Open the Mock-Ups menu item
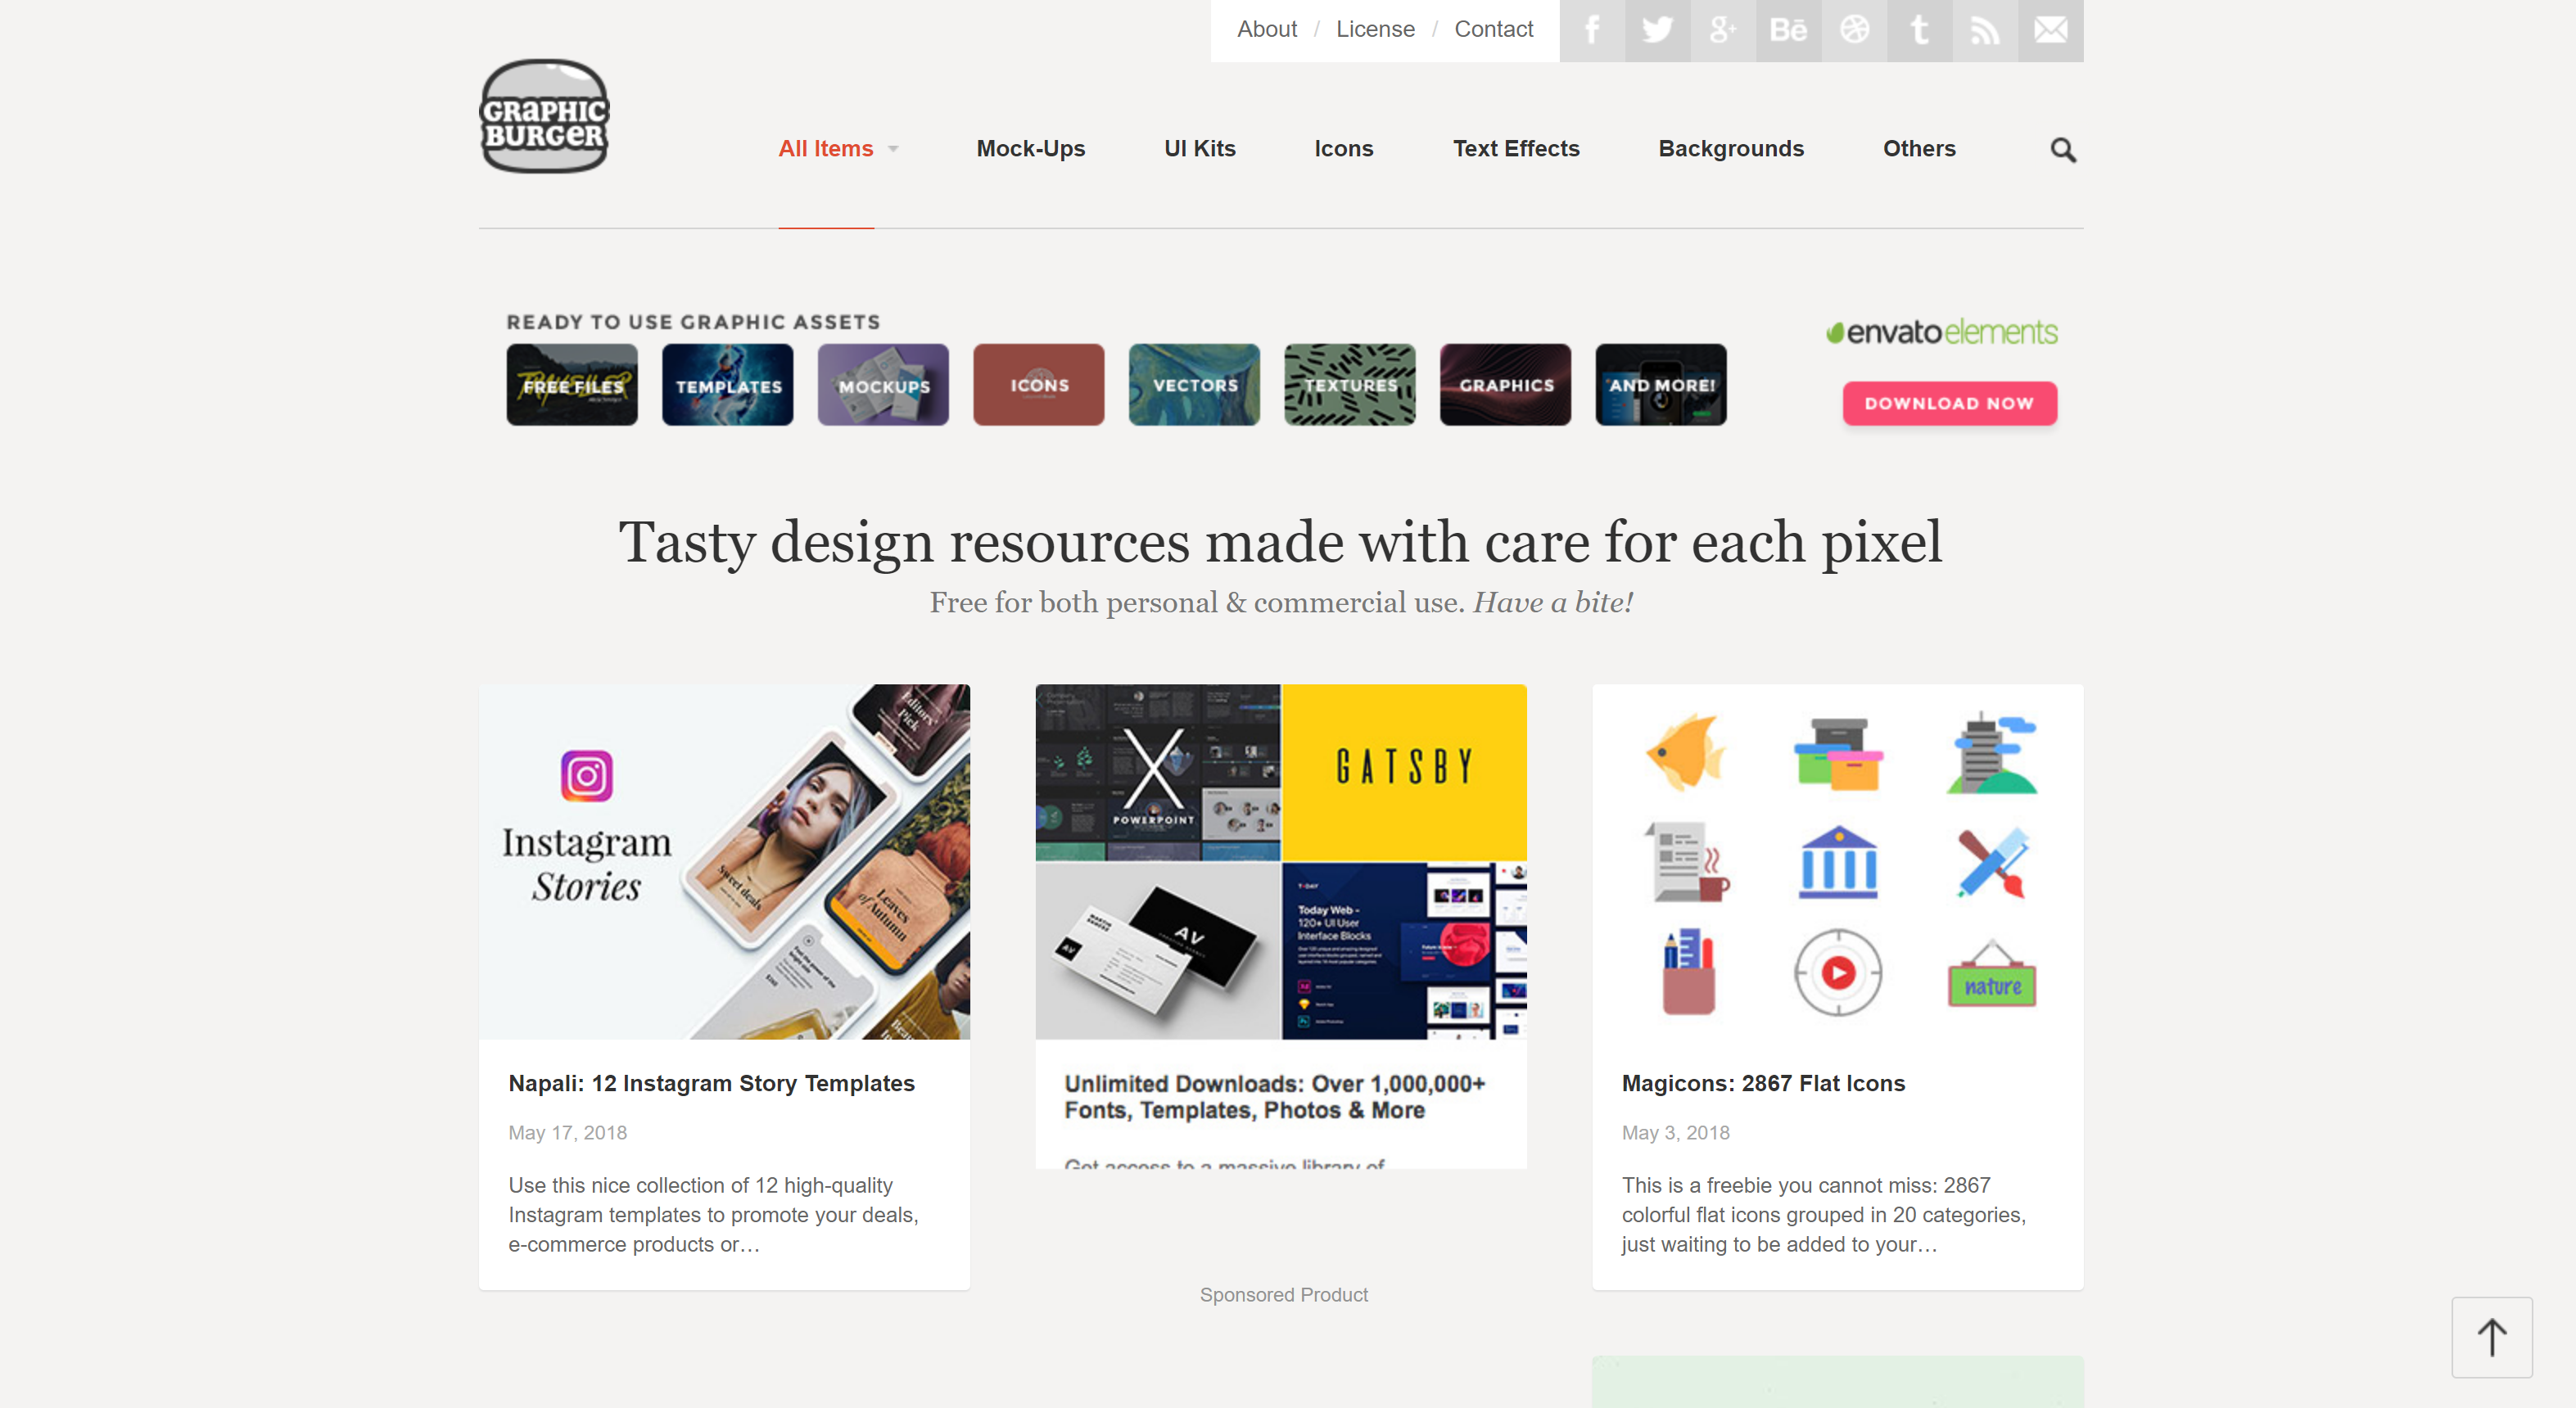The width and height of the screenshot is (2576, 1408). pos(1030,149)
